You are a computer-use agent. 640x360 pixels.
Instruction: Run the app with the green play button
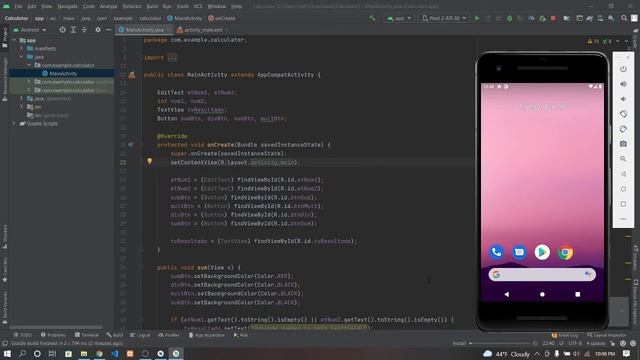point(477,18)
